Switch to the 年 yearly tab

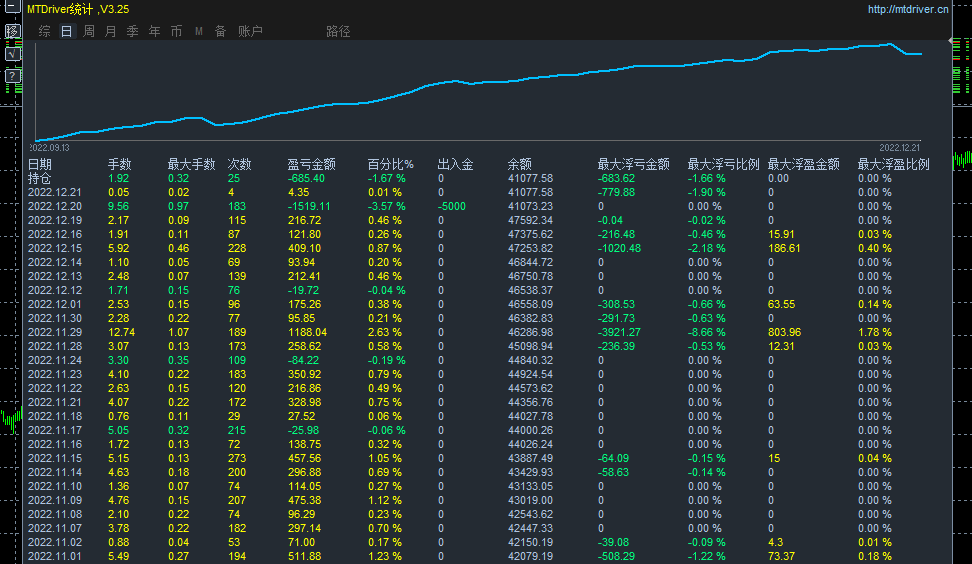coord(154,31)
